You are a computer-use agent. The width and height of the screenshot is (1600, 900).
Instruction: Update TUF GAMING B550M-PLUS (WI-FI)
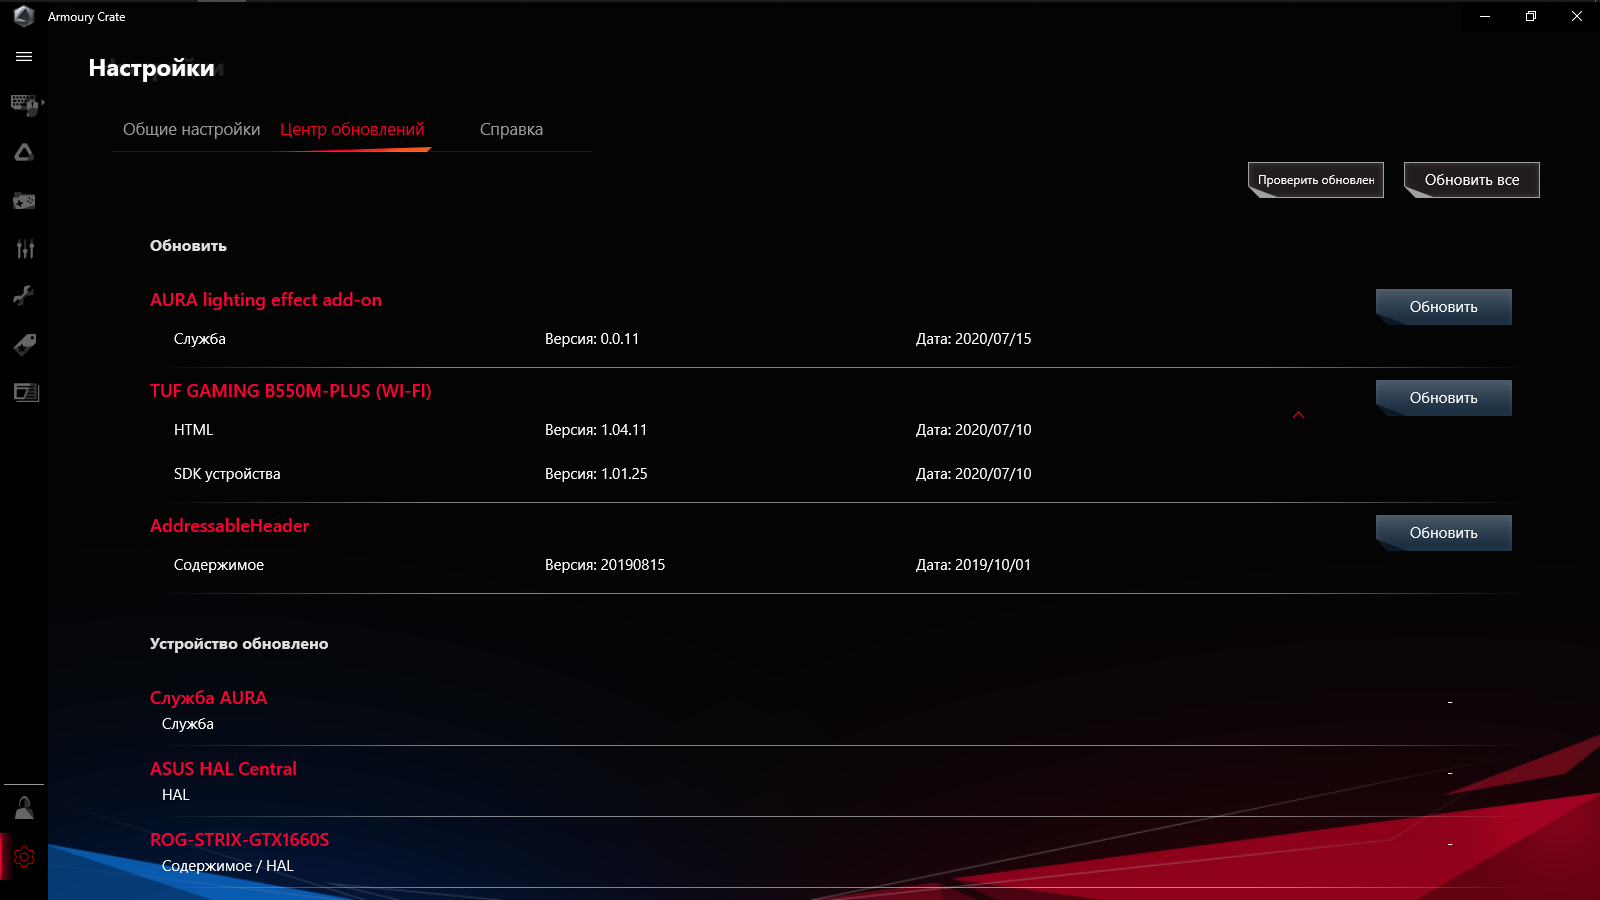[x=1444, y=398]
